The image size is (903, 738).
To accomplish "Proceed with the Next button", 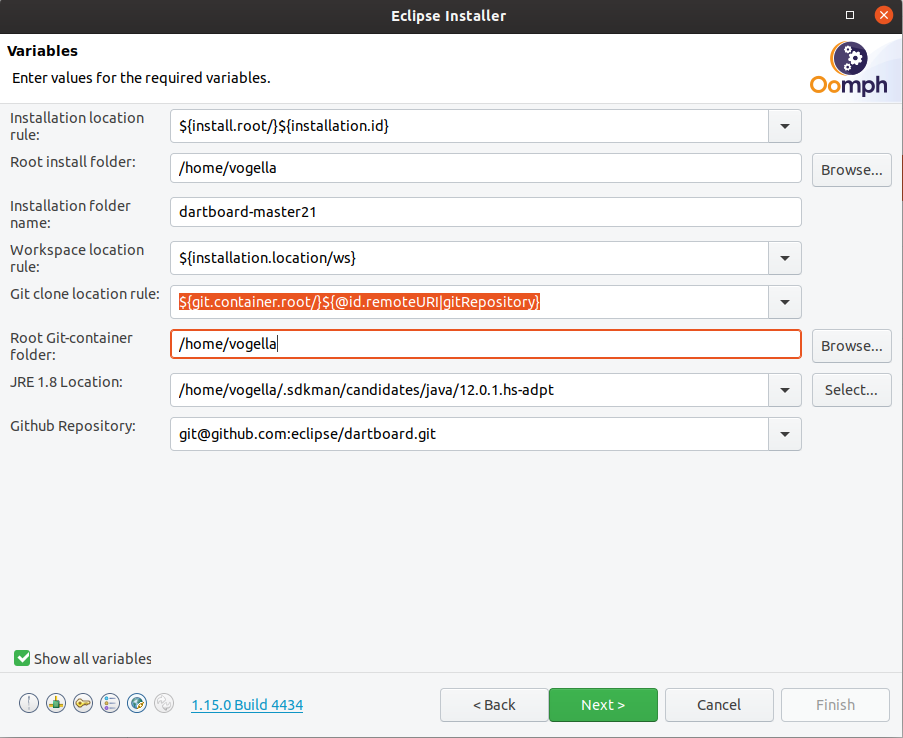I will pos(603,705).
